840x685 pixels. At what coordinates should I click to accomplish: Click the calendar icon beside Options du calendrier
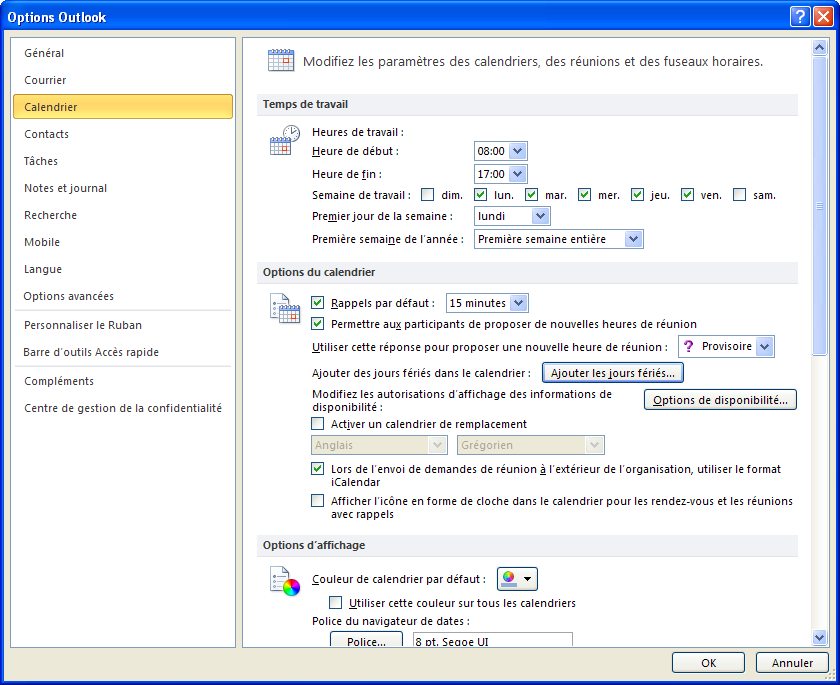pos(284,309)
